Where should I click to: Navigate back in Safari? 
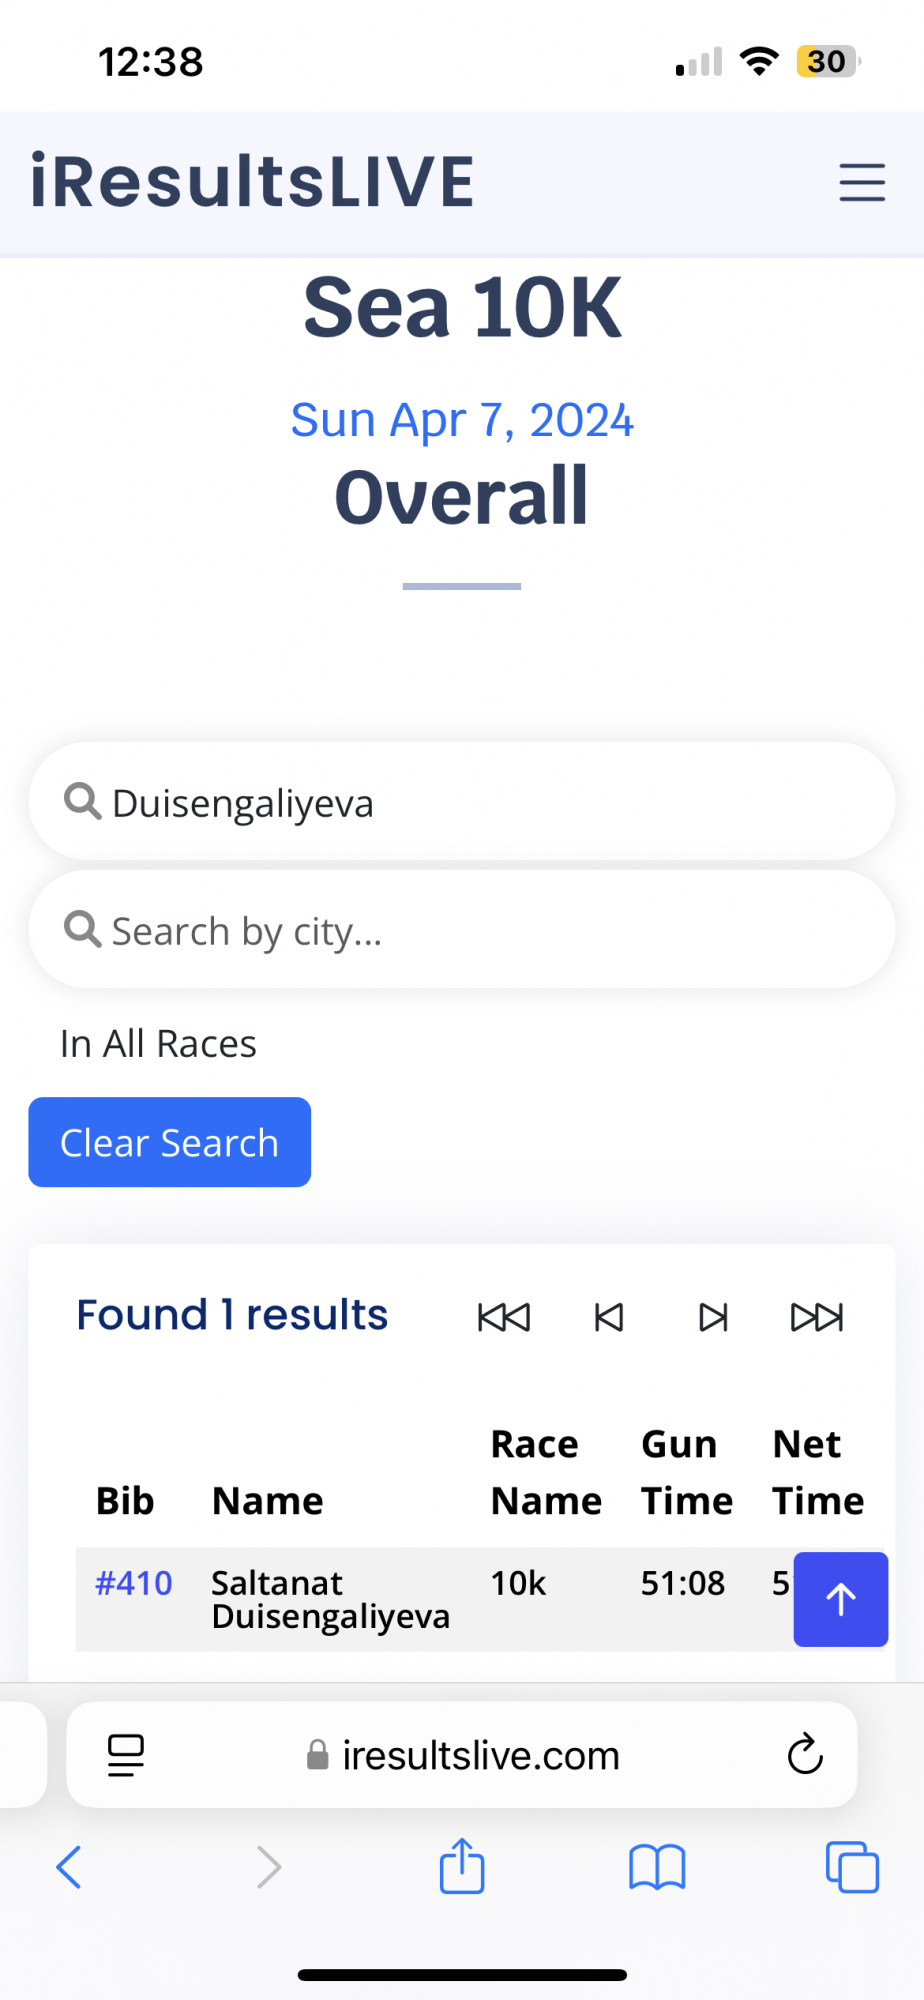point(68,1866)
